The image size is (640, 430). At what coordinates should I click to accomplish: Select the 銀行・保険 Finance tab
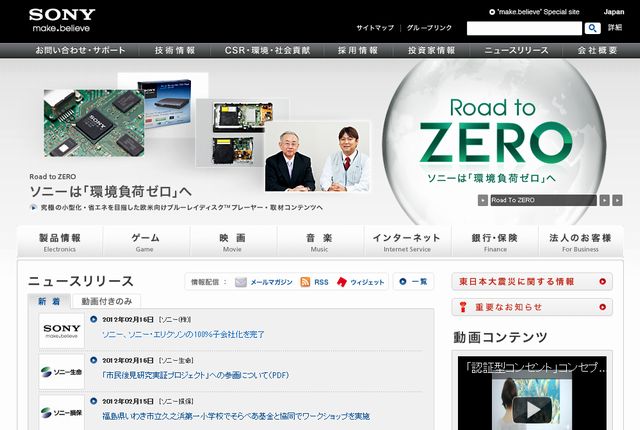(x=495, y=242)
